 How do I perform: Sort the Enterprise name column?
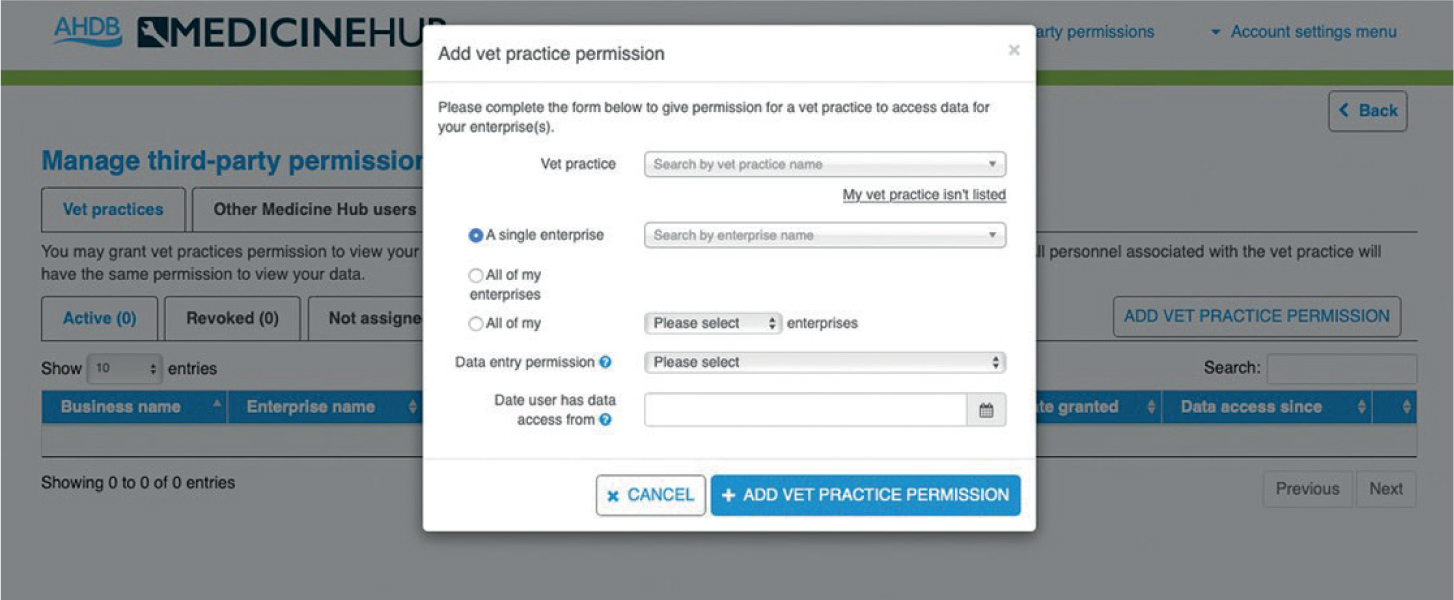coord(413,407)
